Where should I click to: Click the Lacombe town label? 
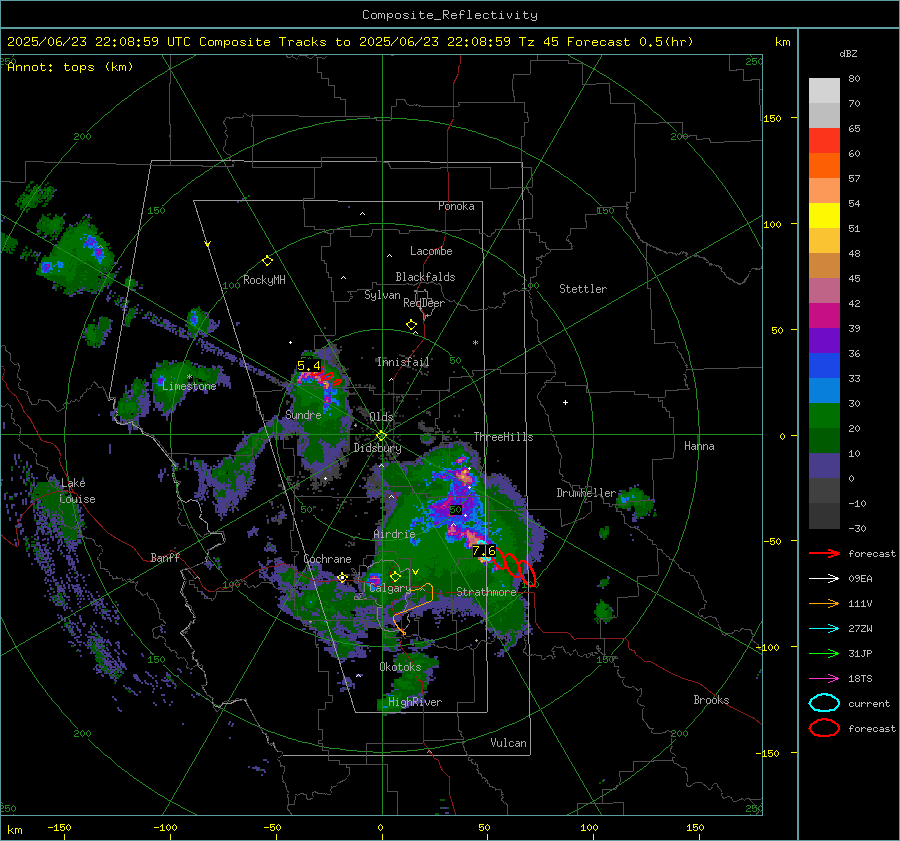tap(431, 251)
